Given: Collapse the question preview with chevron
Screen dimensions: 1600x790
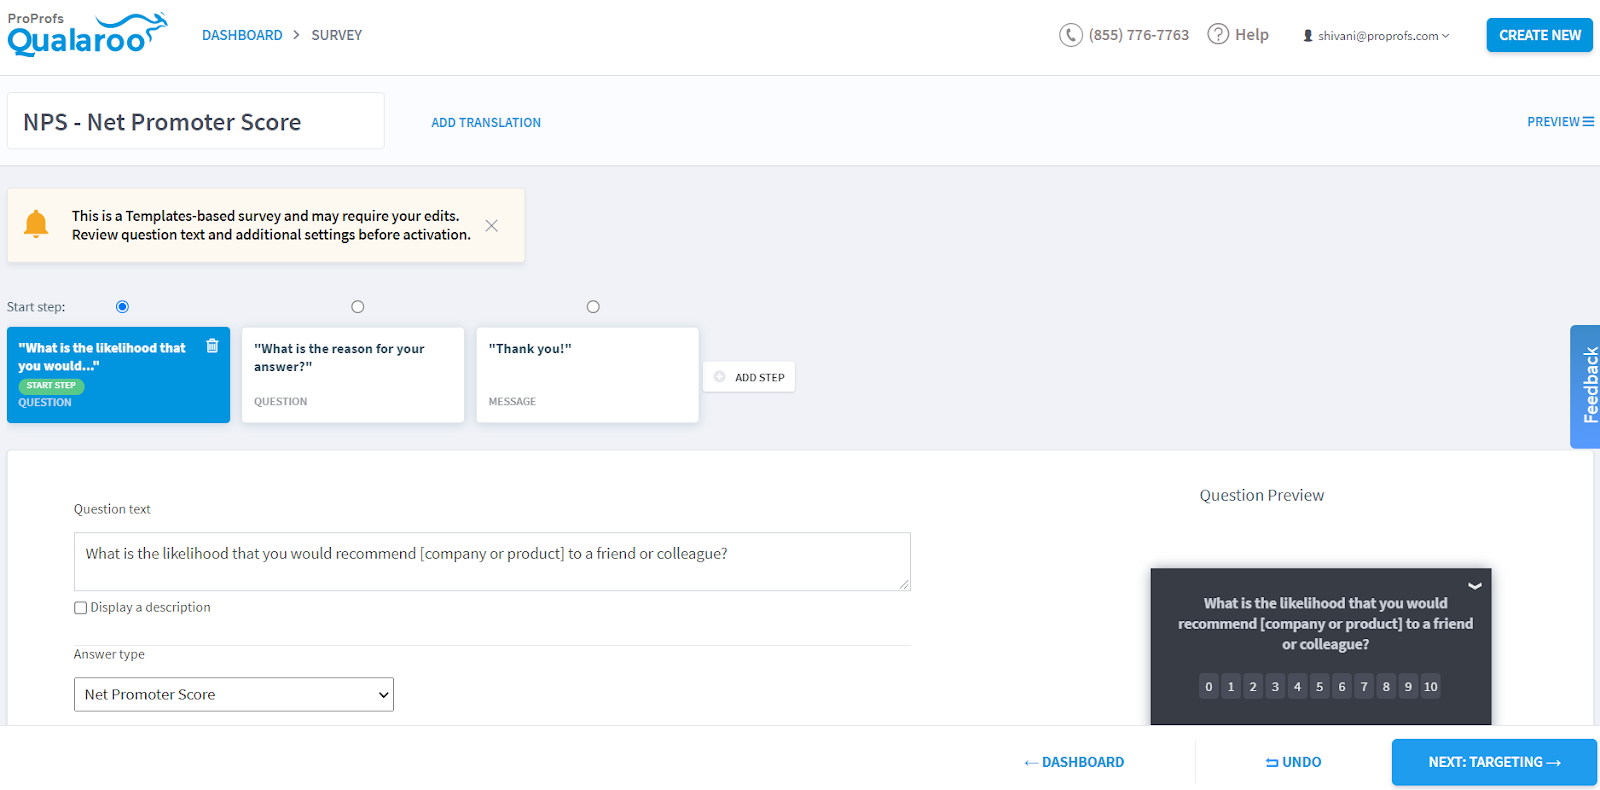Looking at the screenshot, I should 1474,586.
